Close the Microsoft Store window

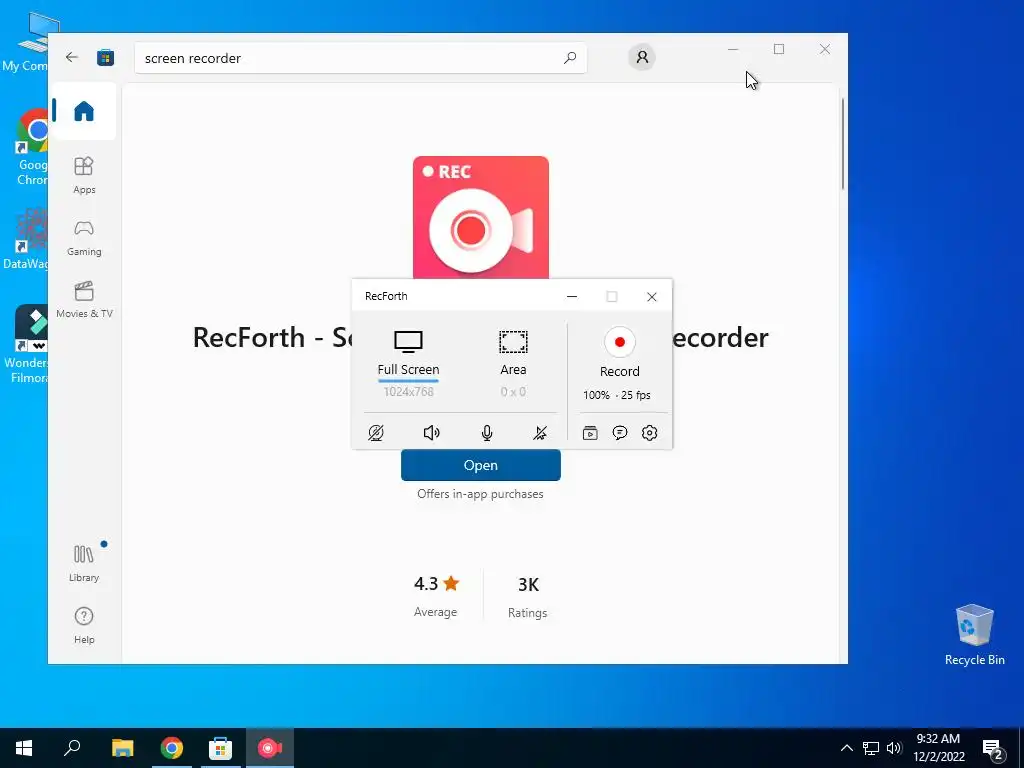click(x=825, y=49)
